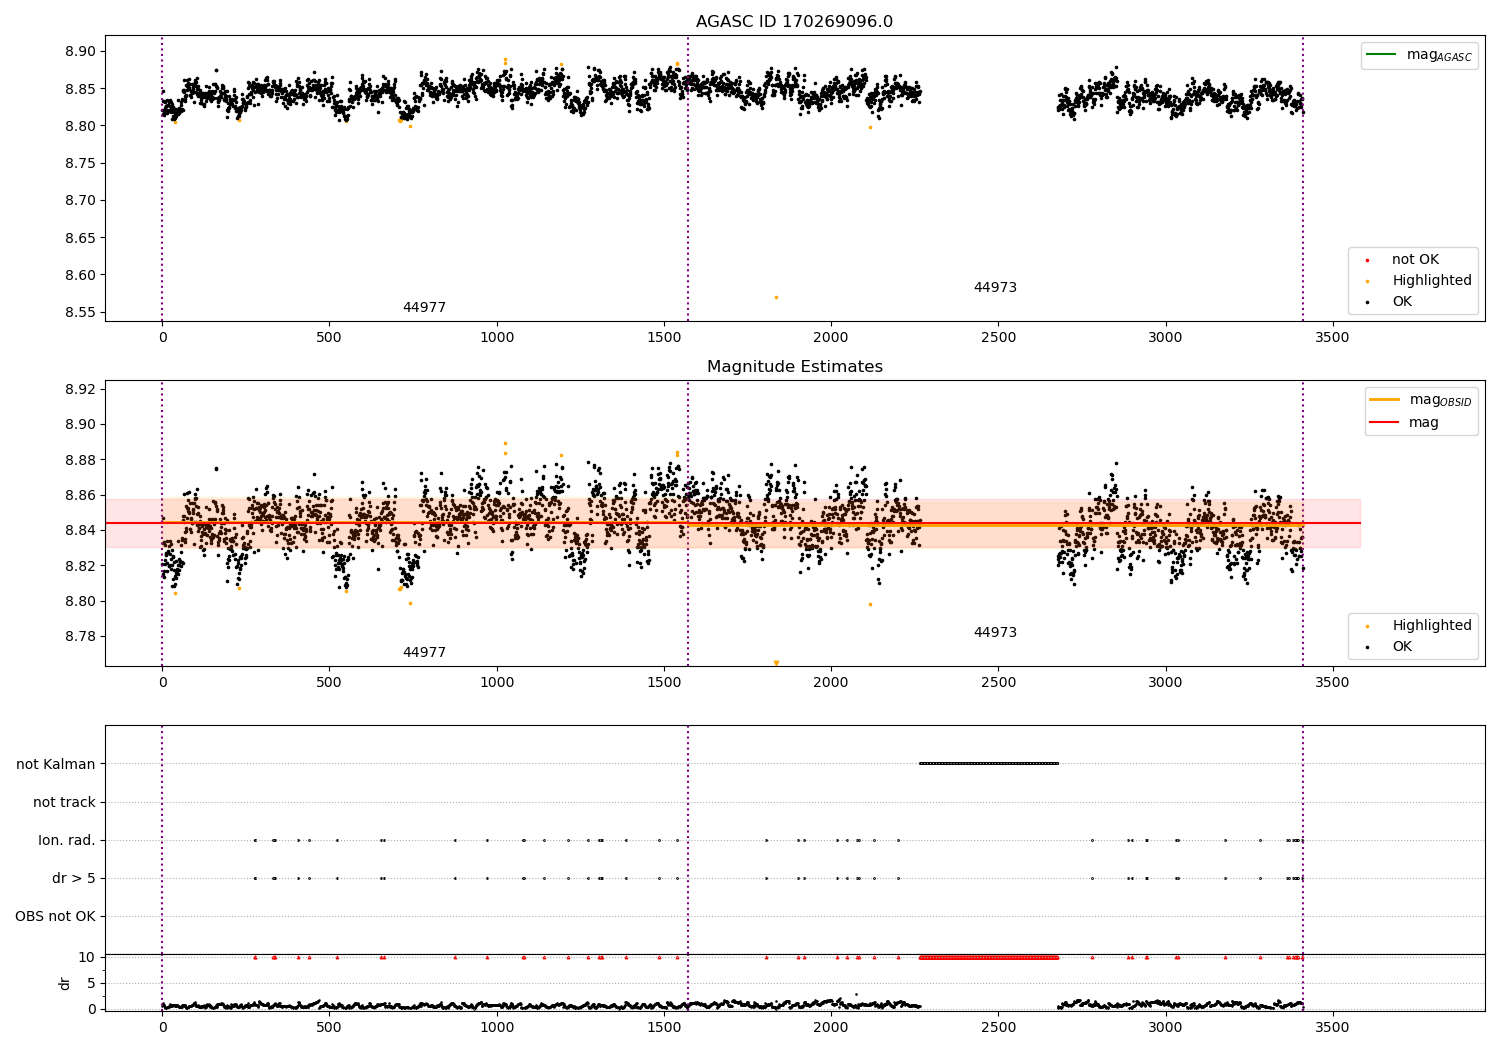Click the orange triangle marker at bottom of Magnitude Estimates plot
Image resolution: width=1500 pixels, height=1050 pixels.
pos(776,663)
